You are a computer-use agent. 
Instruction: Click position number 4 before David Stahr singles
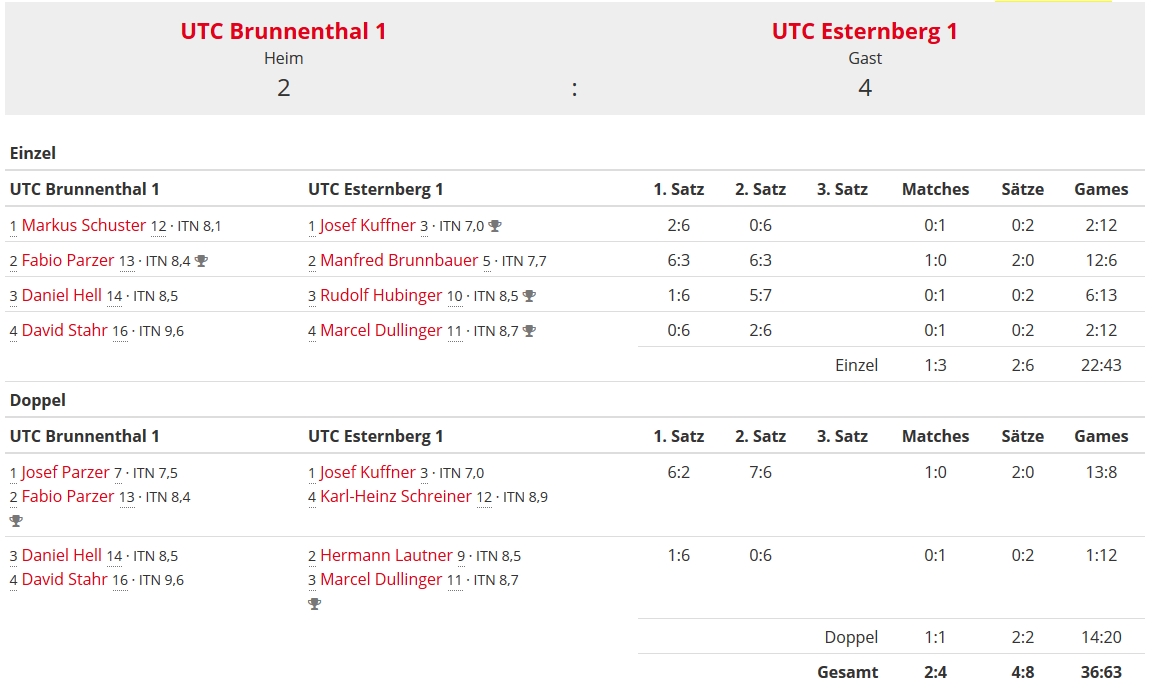pyautogui.click(x=13, y=331)
